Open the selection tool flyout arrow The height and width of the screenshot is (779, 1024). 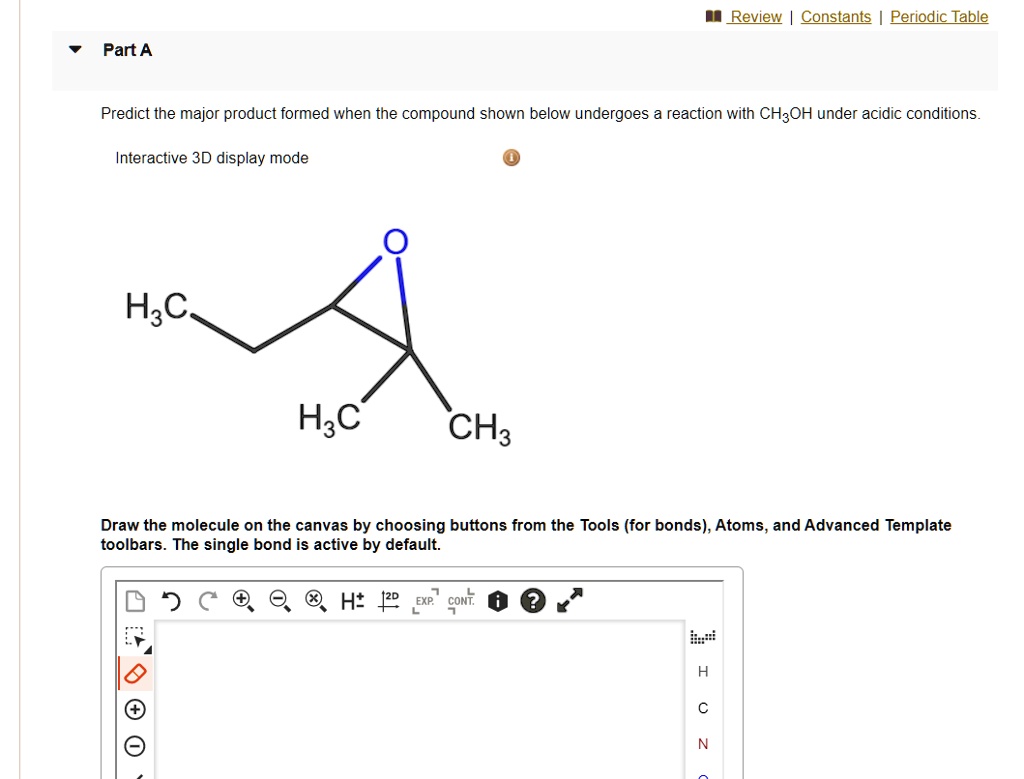pyautogui.click(x=148, y=650)
